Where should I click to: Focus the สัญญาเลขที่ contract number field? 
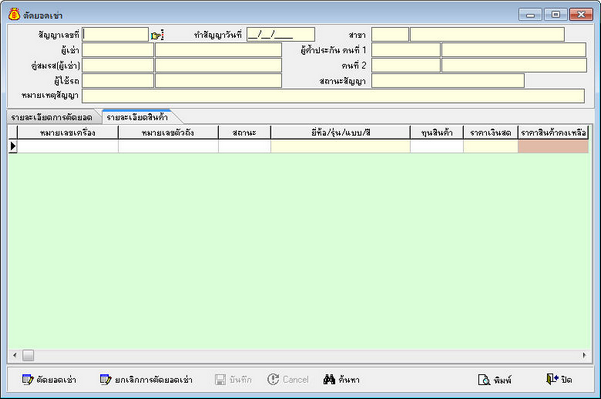(115, 34)
